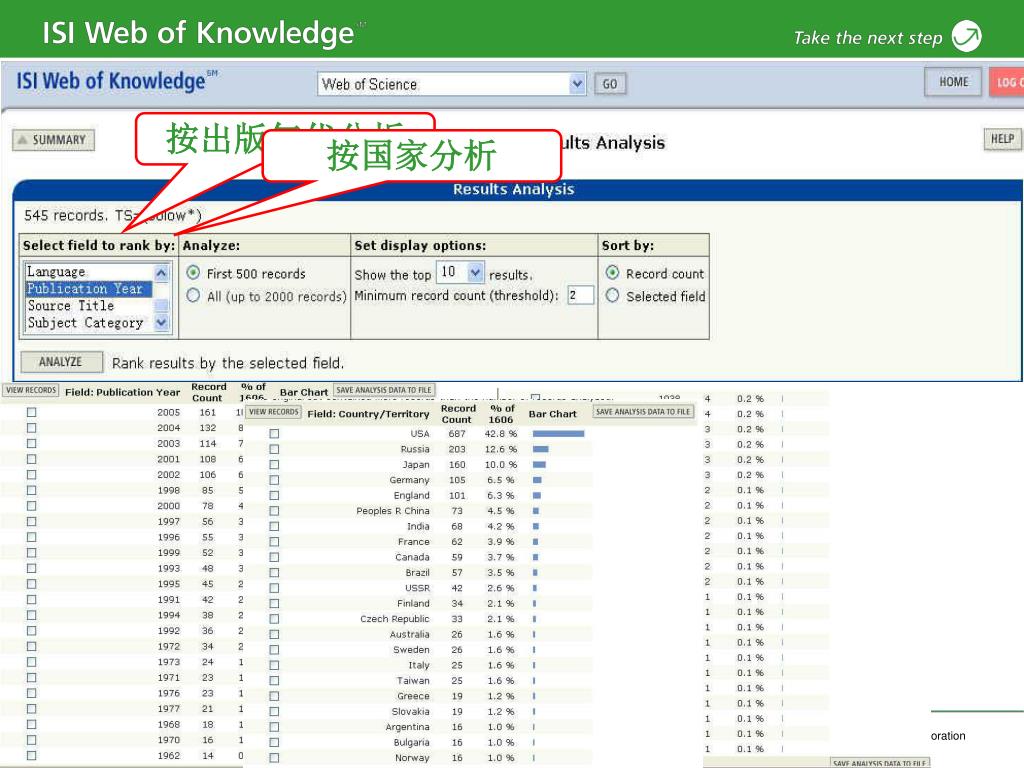Save Publication Year analysis data to file
This screenshot has width=1024, height=768.
point(384,390)
